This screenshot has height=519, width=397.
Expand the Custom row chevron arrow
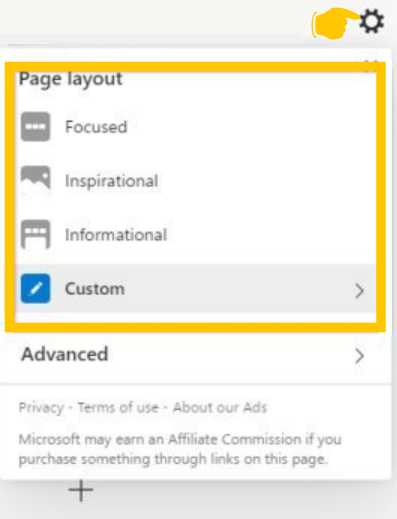click(359, 291)
